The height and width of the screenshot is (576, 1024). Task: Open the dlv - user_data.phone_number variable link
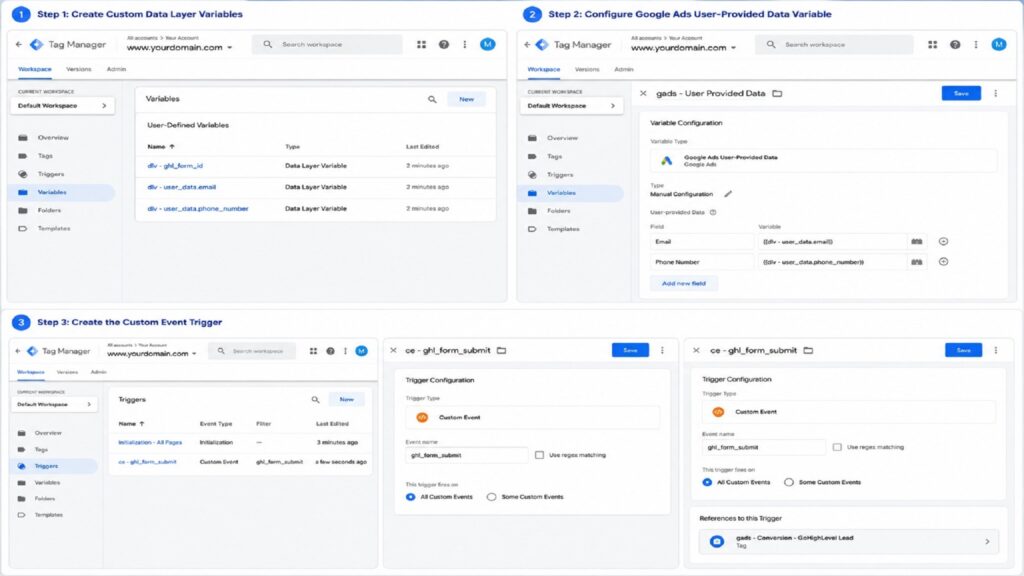click(x=198, y=208)
